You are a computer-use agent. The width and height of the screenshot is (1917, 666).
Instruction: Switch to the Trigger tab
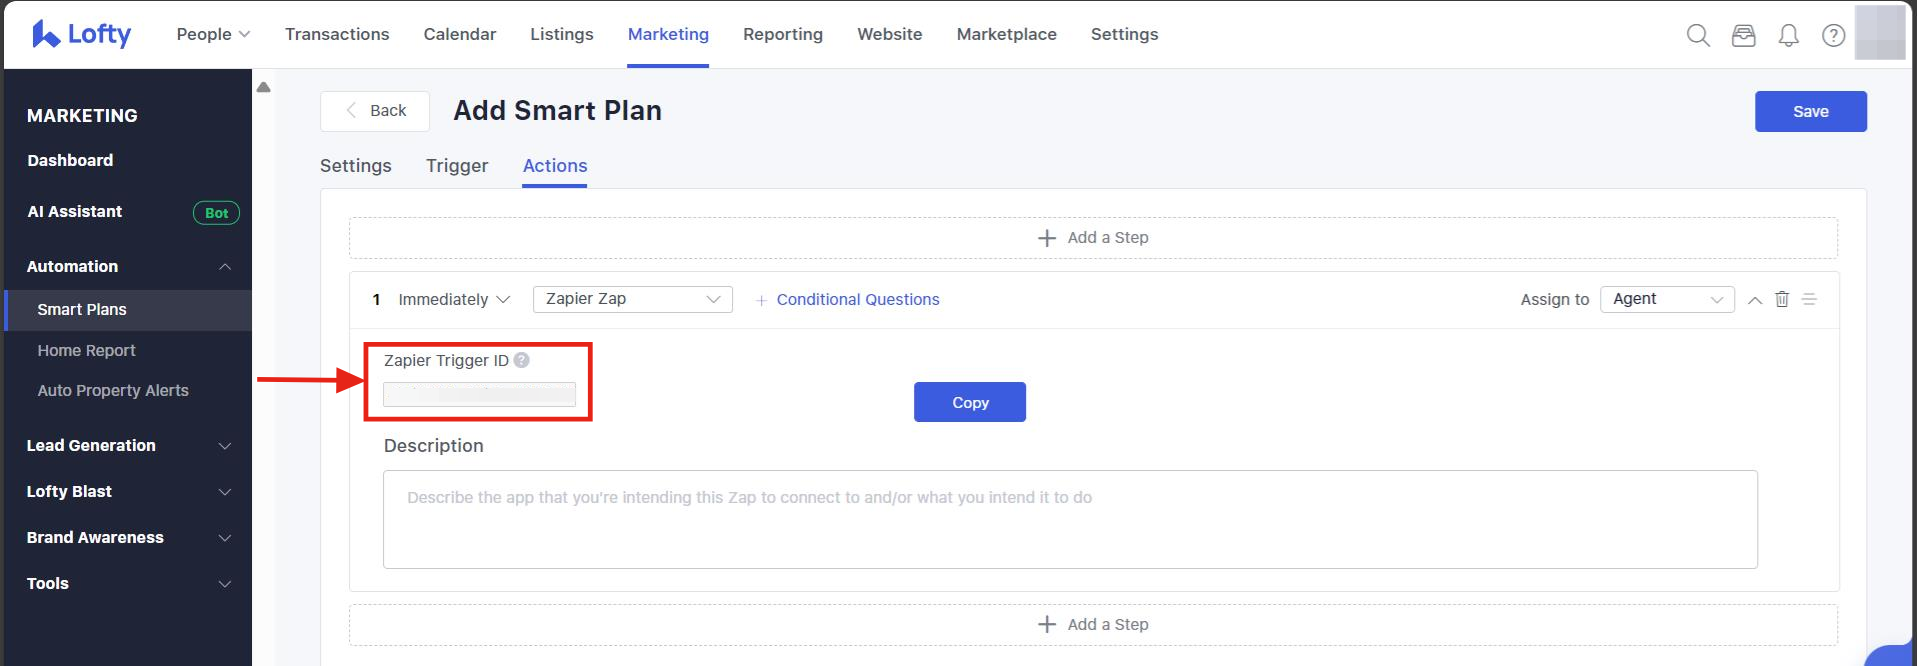pos(457,166)
